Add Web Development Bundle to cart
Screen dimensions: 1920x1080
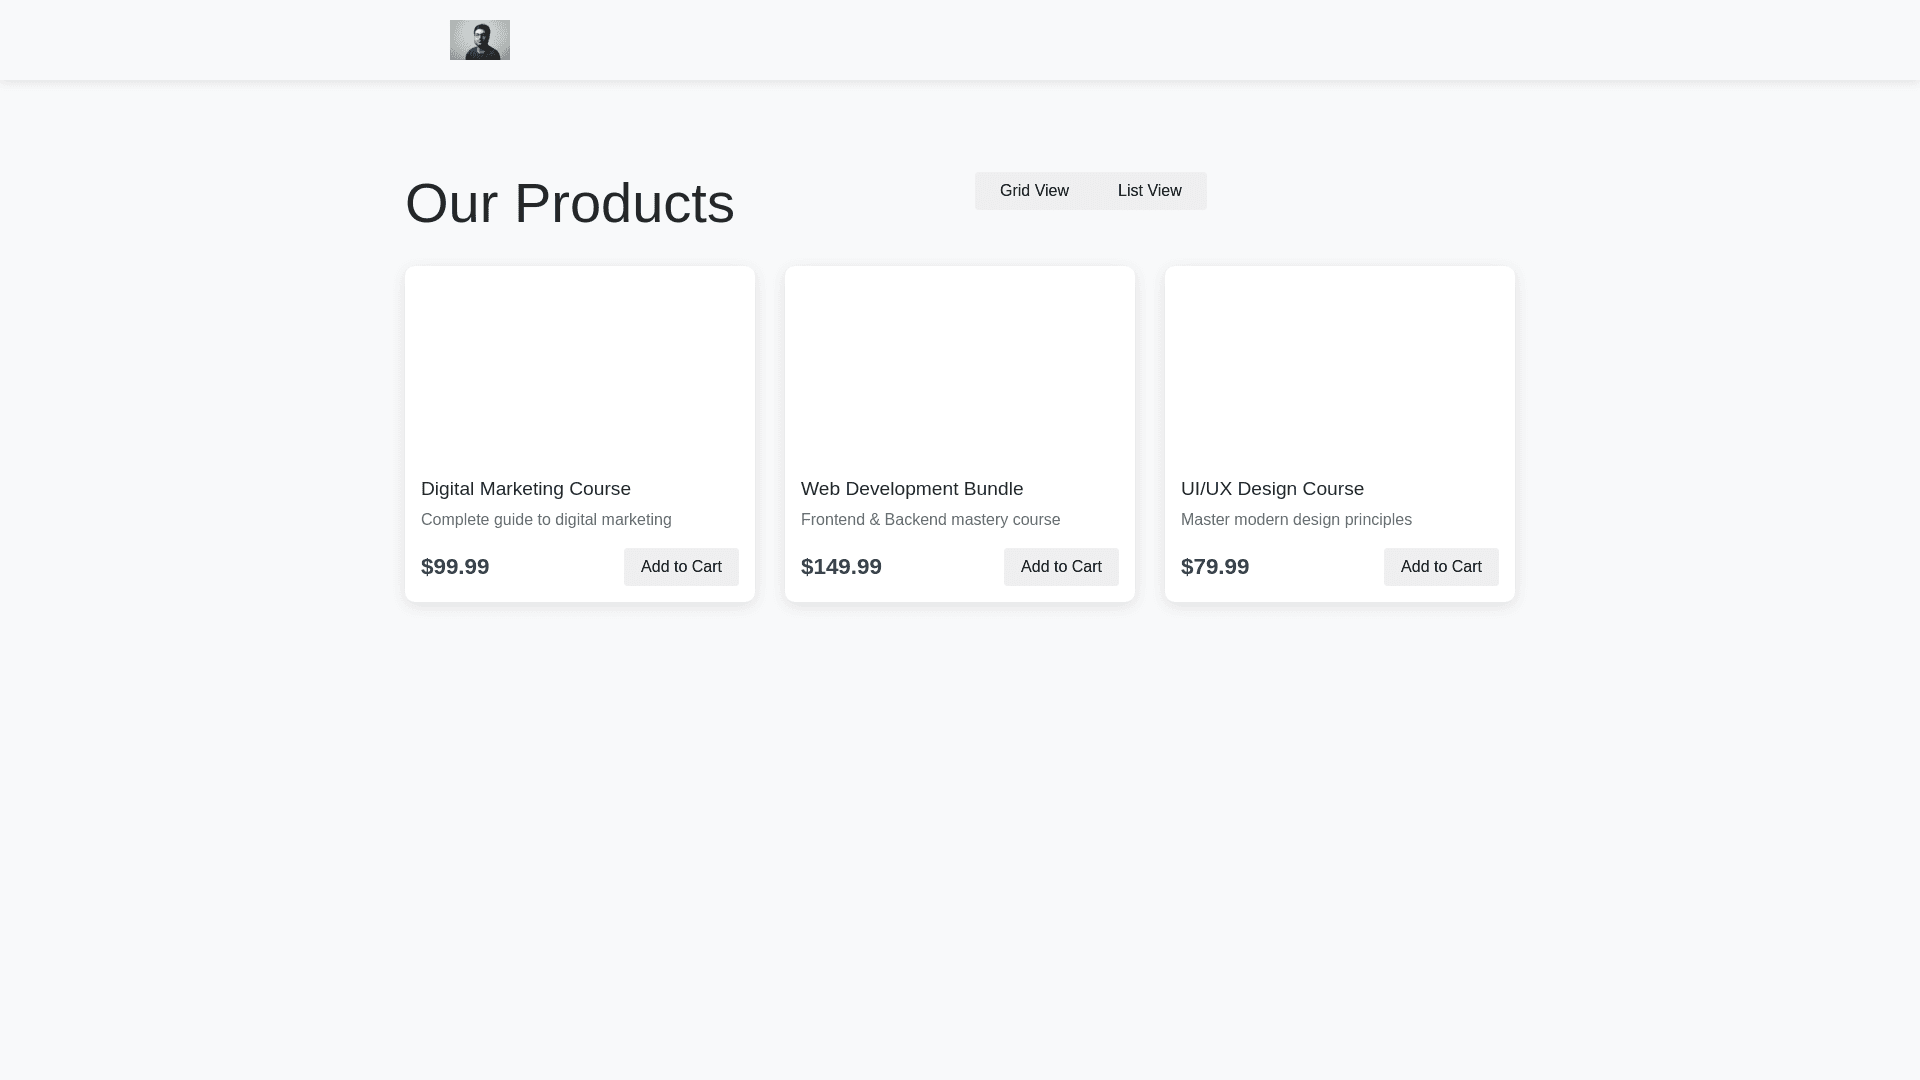tap(1061, 567)
